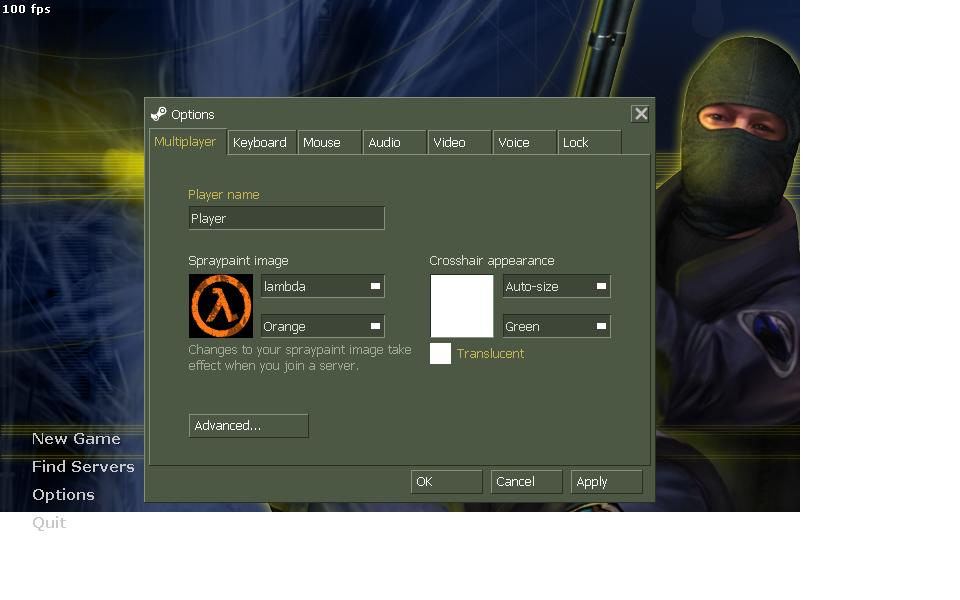Open the Mouse tab
The width and height of the screenshot is (960, 600).
click(x=329, y=142)
